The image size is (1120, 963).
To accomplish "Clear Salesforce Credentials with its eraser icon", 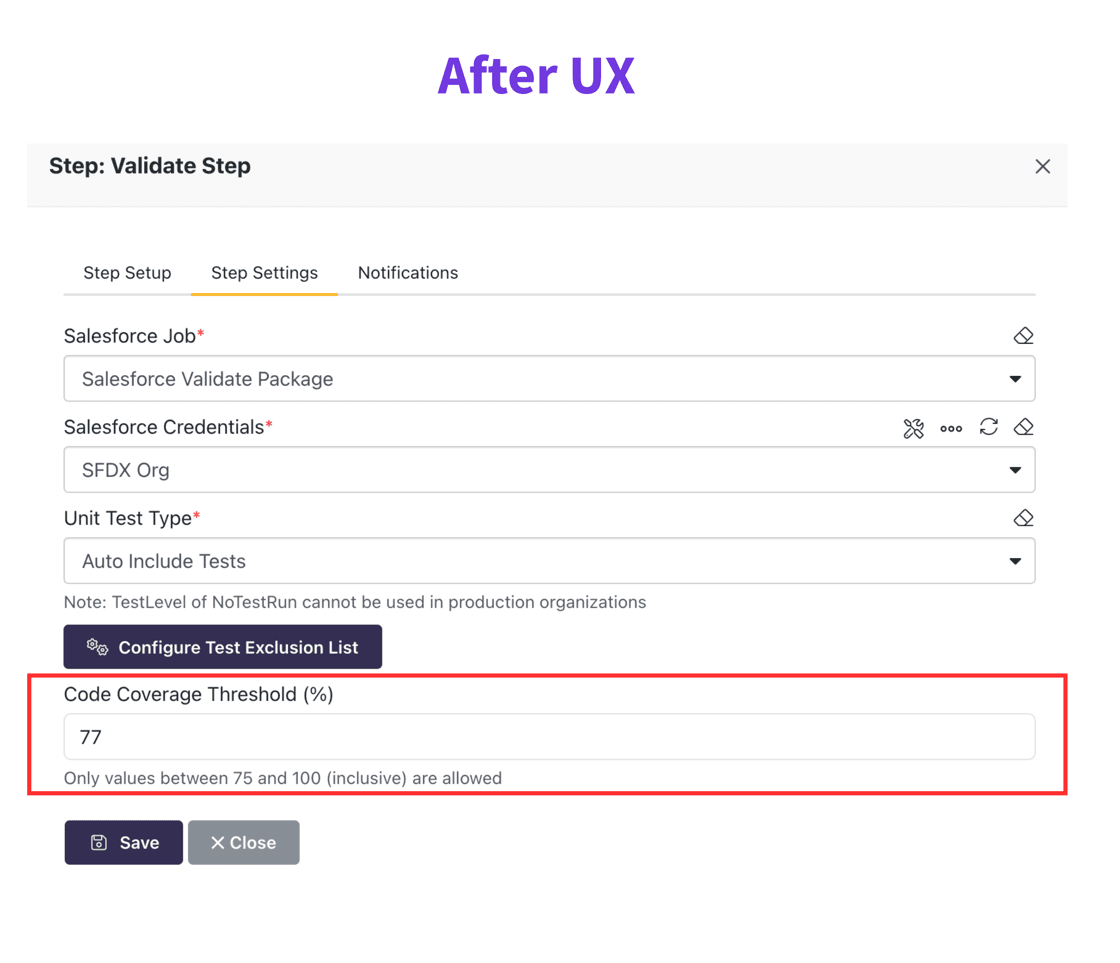I will (1023, 427).
